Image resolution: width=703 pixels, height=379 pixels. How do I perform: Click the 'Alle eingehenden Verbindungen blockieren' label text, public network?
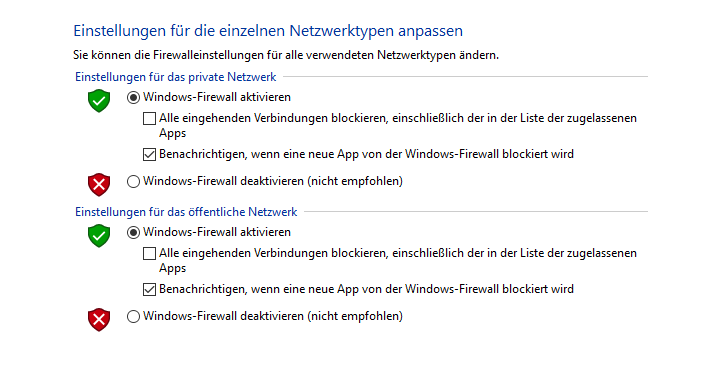tap(273, 253)
